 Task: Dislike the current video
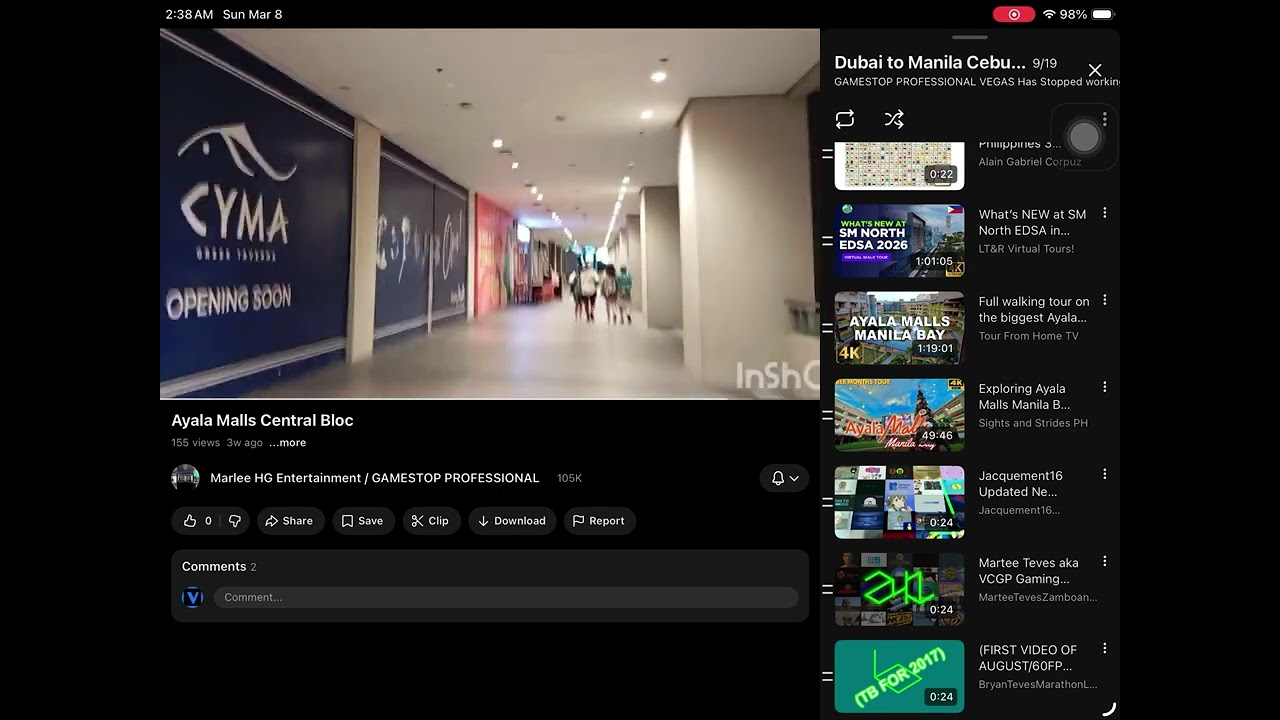235,521
